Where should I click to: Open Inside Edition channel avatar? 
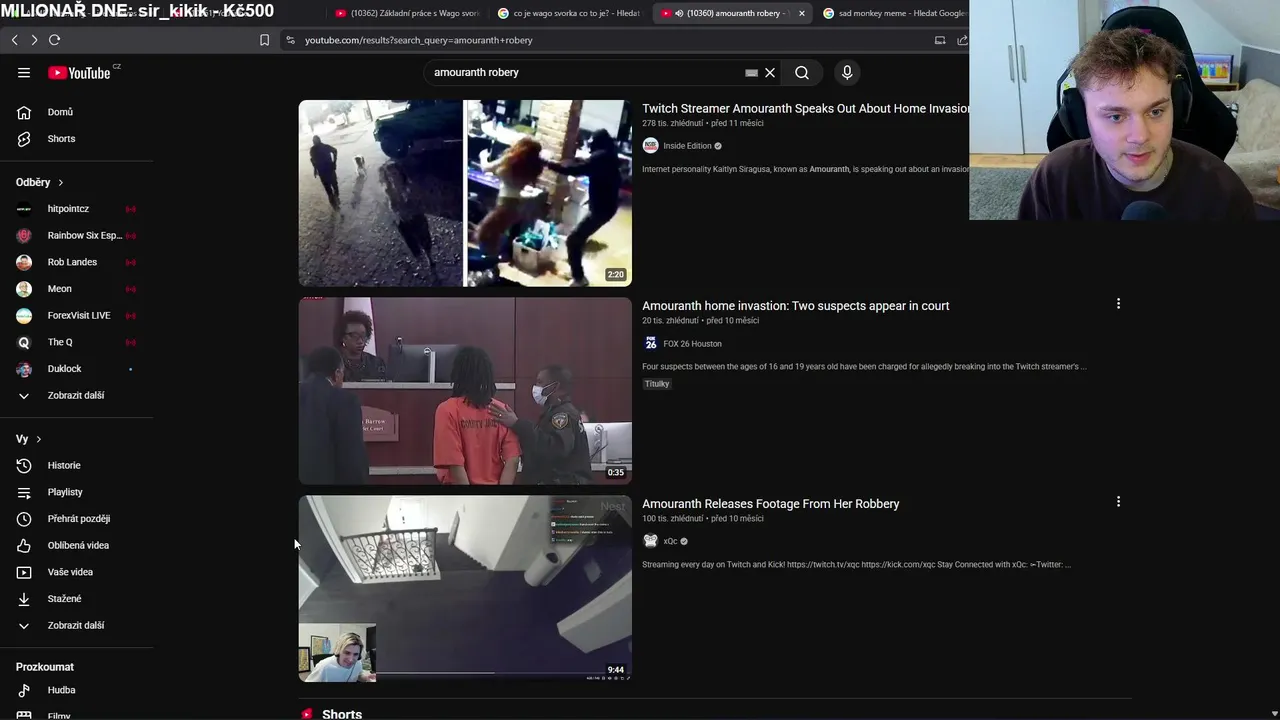[x=650, y=146]
